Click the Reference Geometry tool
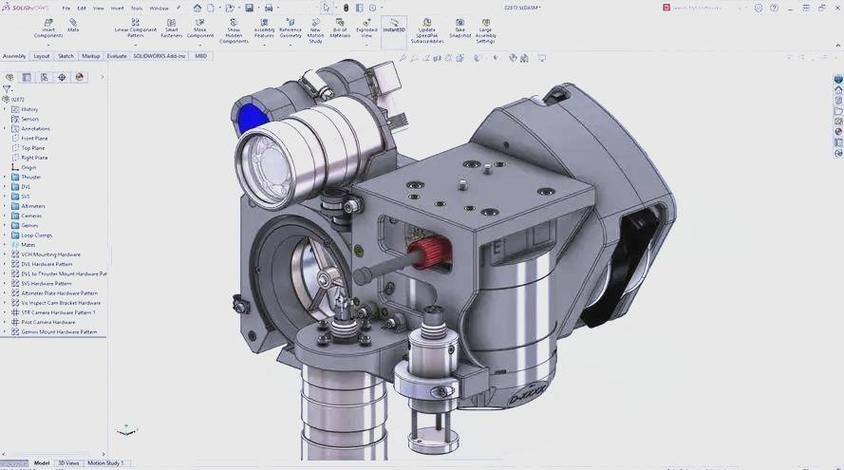The height and width of the screenshot is (470, 844). click(x=290, y=29)
